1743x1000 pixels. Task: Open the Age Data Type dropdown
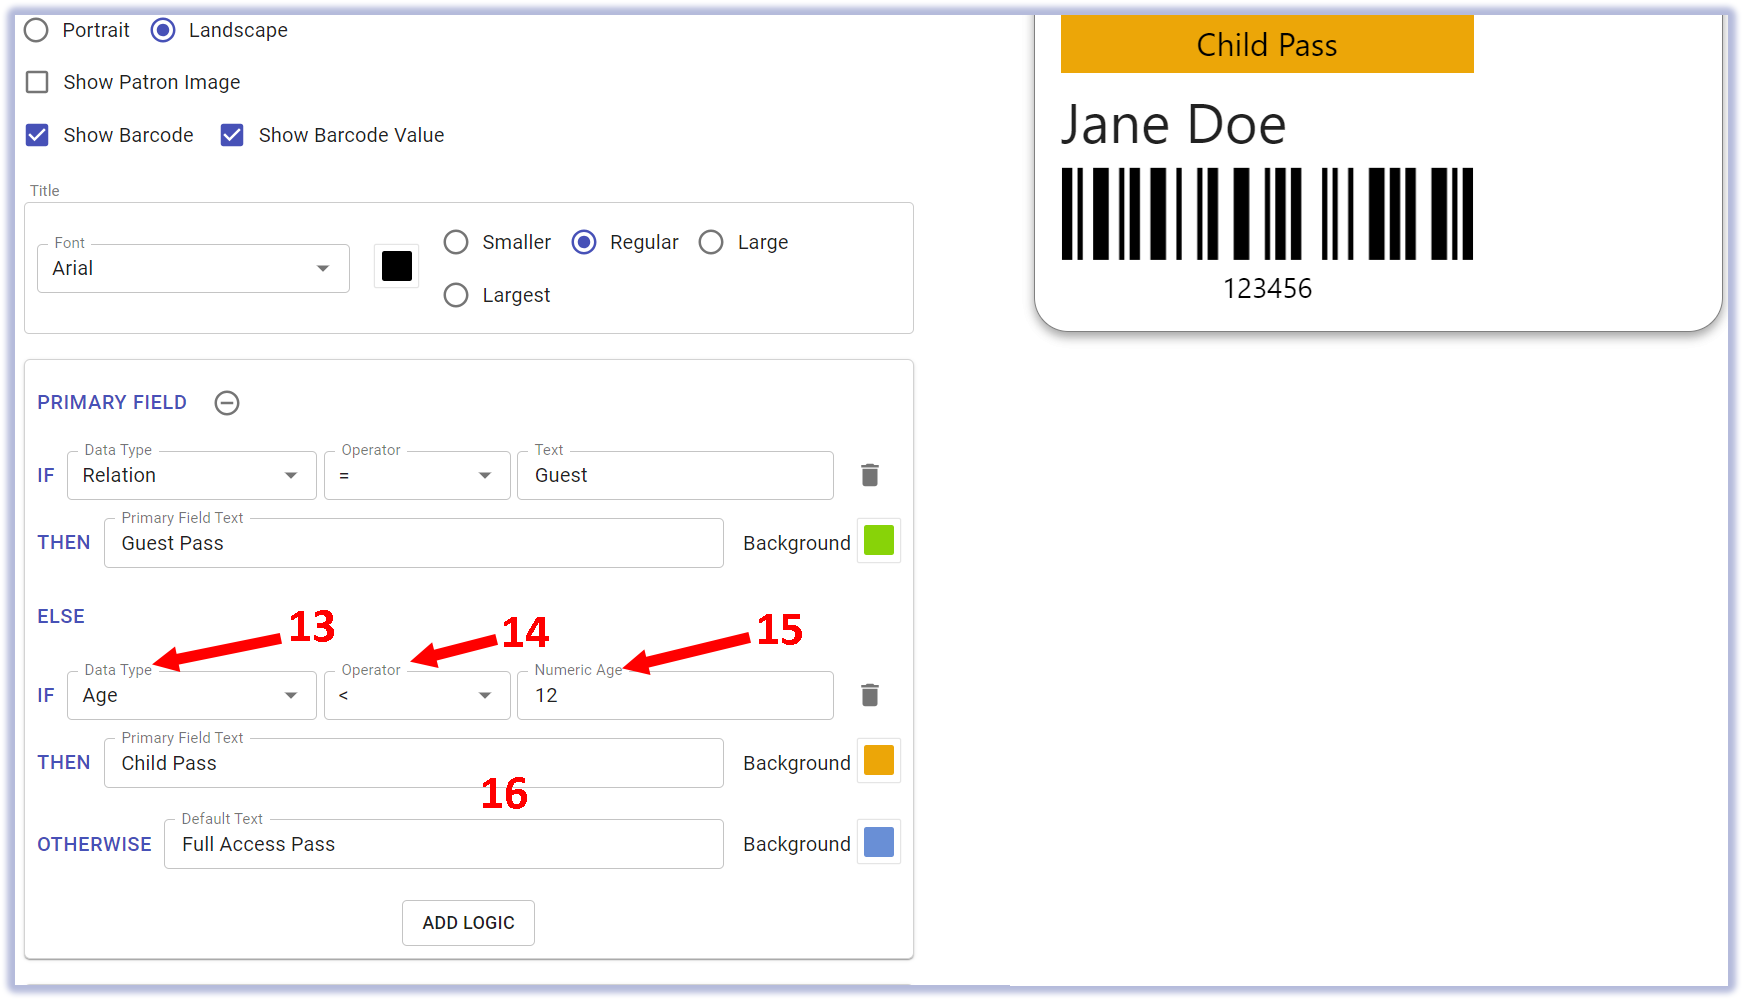(x=191, y=695)
